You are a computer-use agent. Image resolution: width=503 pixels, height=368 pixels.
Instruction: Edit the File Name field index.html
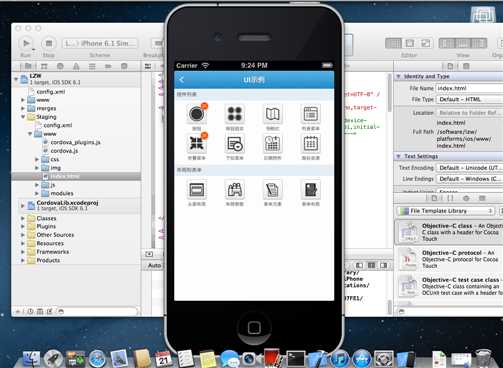[x=469, y=88]
